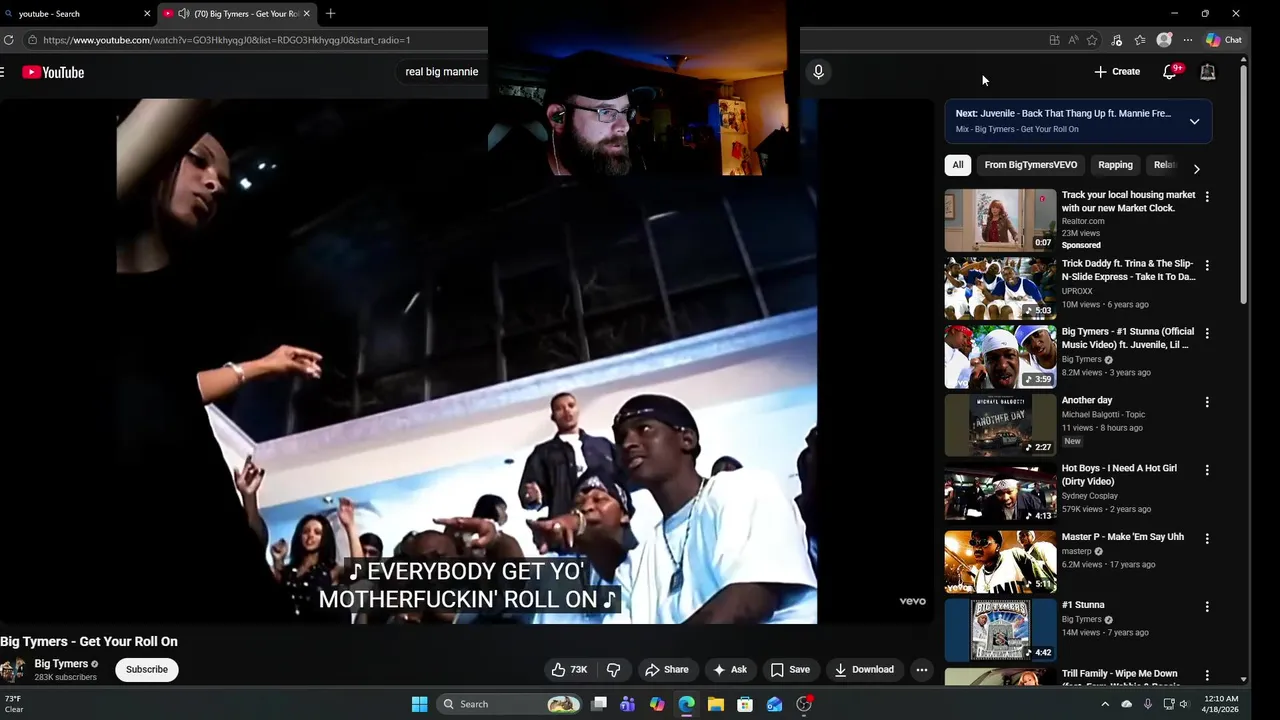Screen dimensions: 1280x720
Task: Subscribe to Big Tymers channel
Action: [x=147, y=670]
